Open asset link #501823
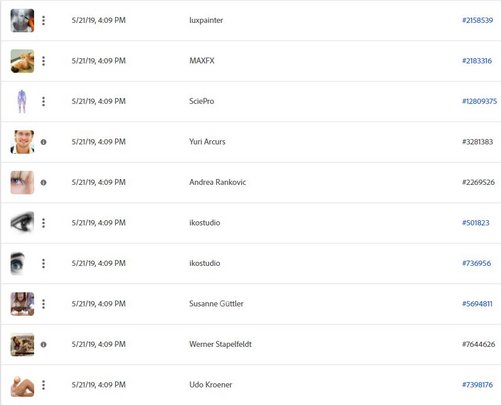 [x=476, y=223]
